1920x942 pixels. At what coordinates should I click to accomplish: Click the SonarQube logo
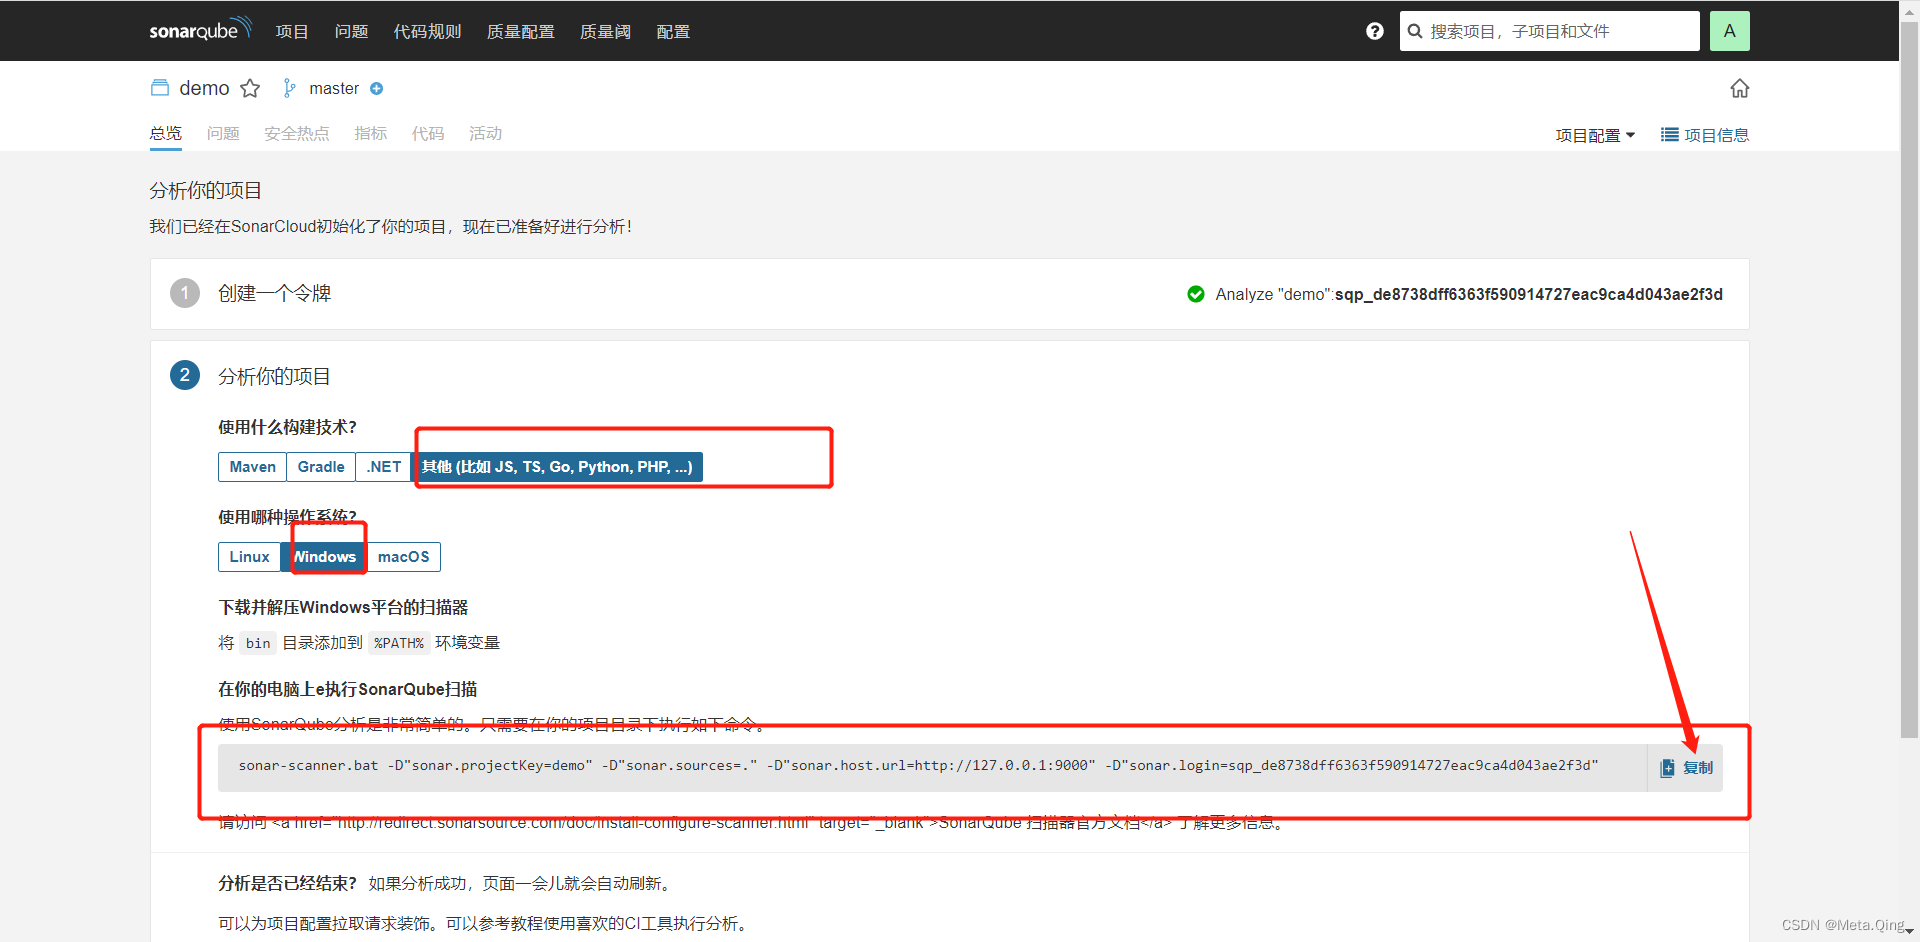200,30
